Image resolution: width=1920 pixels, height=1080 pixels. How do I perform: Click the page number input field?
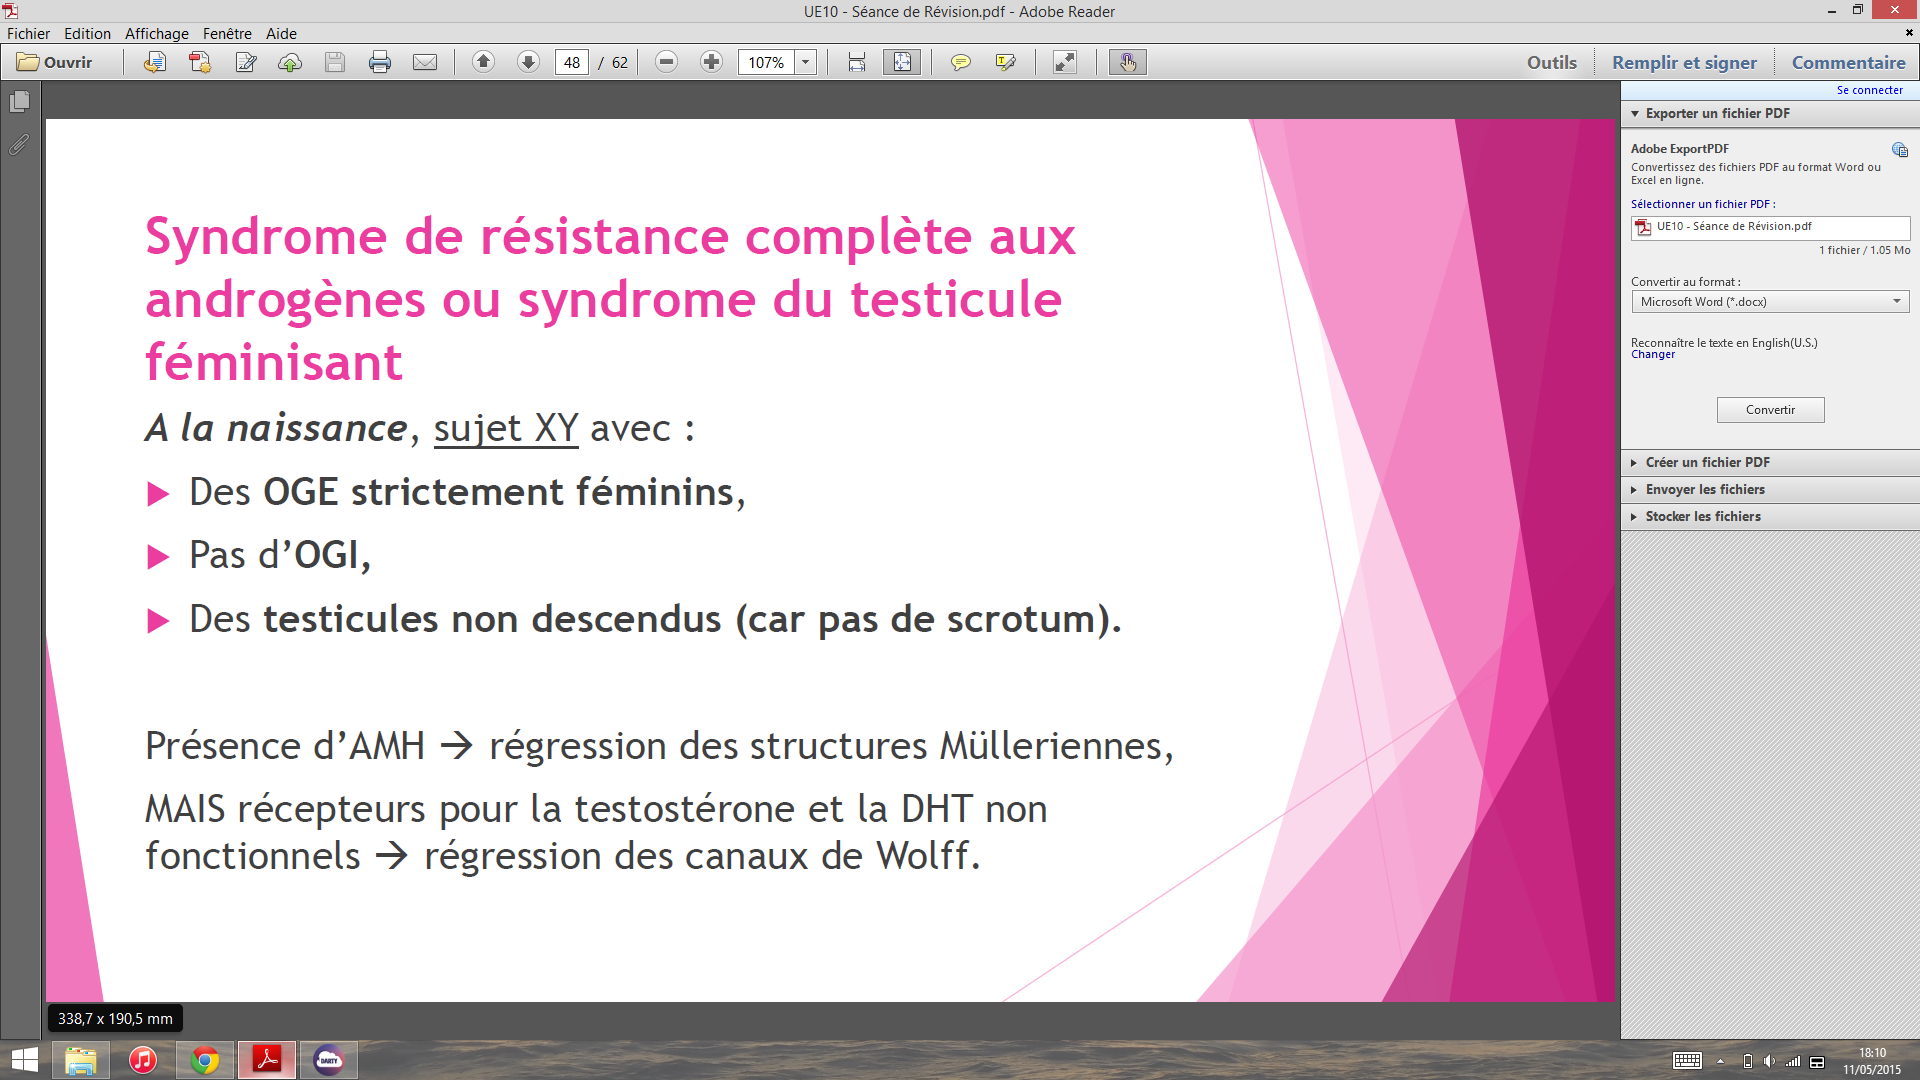click(571, 62)
